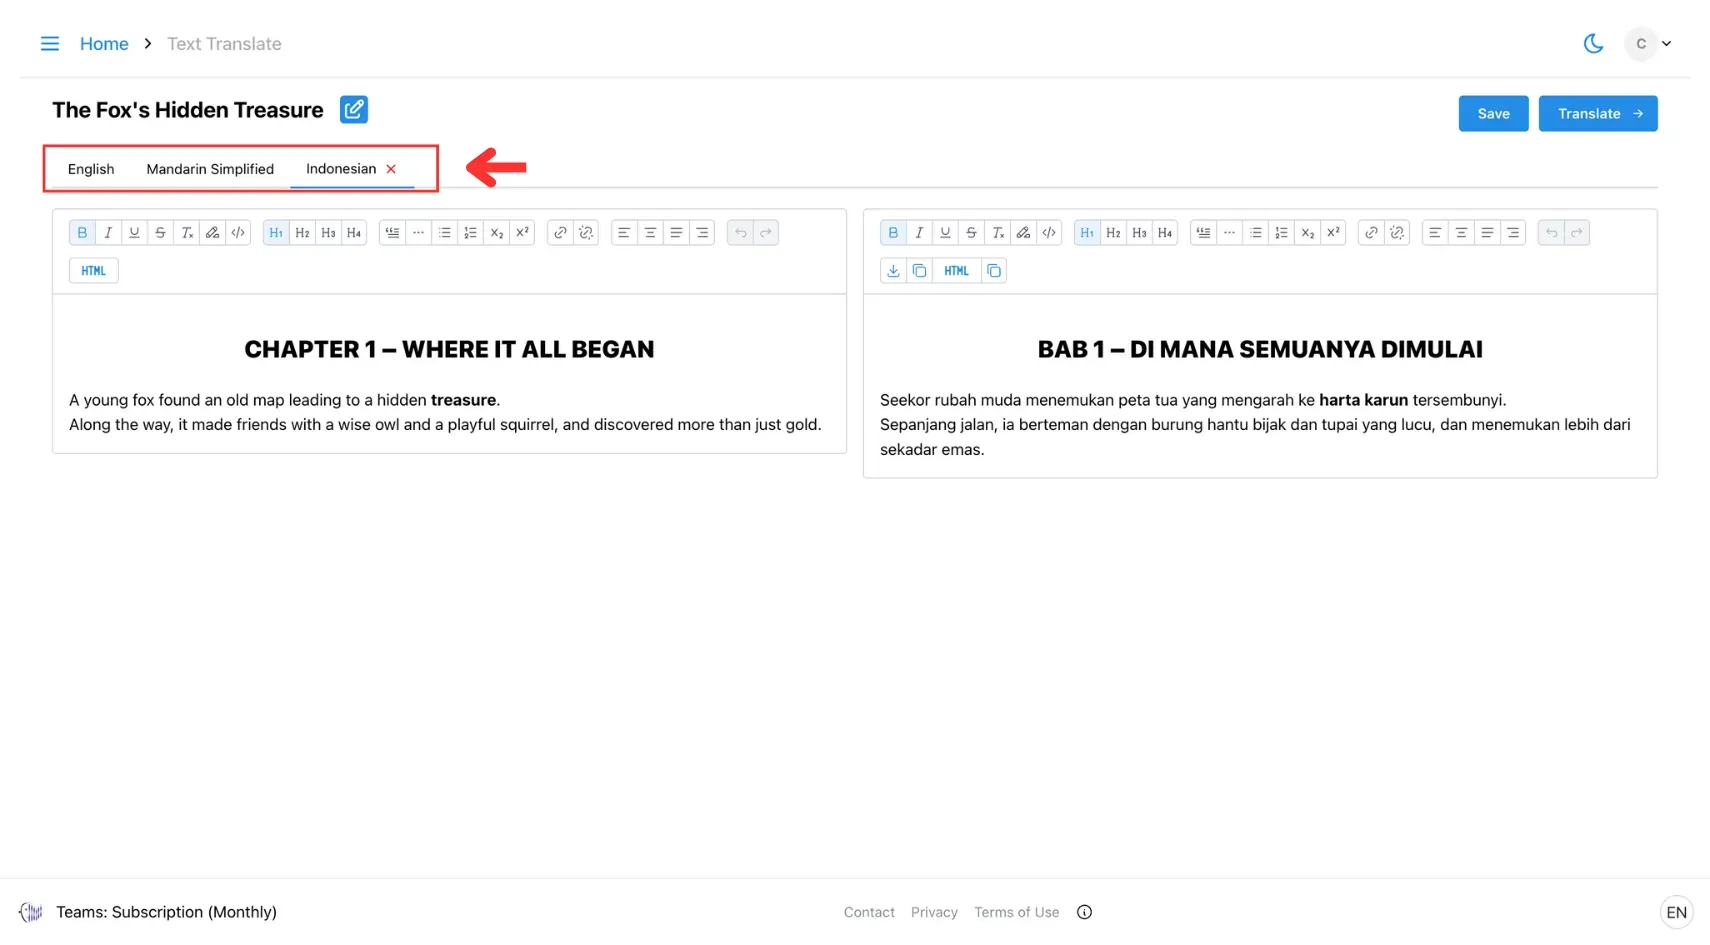The height and width of the screenshot is (945, 1710).
Task: Toggle Bold in the English source editor
Action: coord(82,233)
